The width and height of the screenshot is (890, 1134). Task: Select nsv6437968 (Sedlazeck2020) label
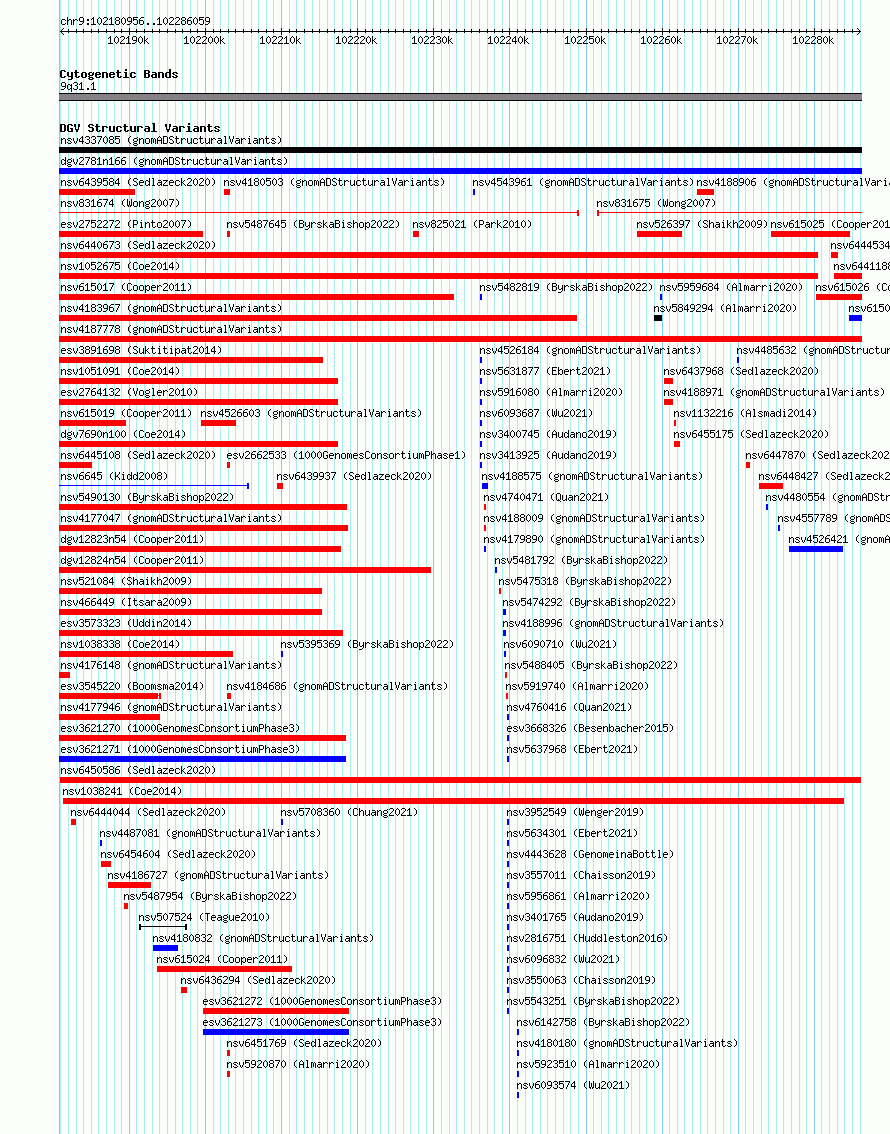click(x=741, y=371)
